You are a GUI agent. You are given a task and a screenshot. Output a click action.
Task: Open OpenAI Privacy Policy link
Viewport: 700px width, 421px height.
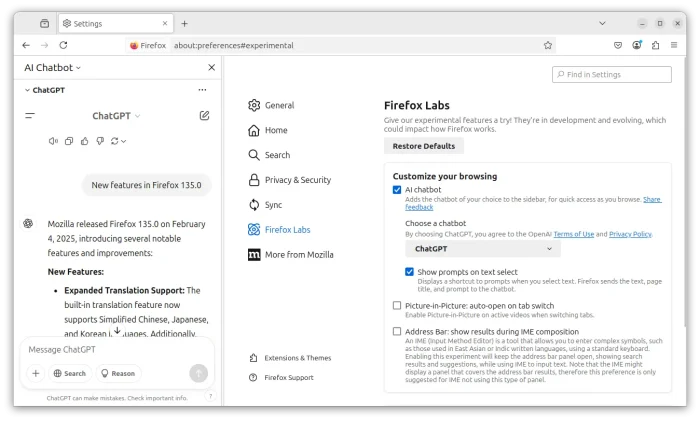630,234
